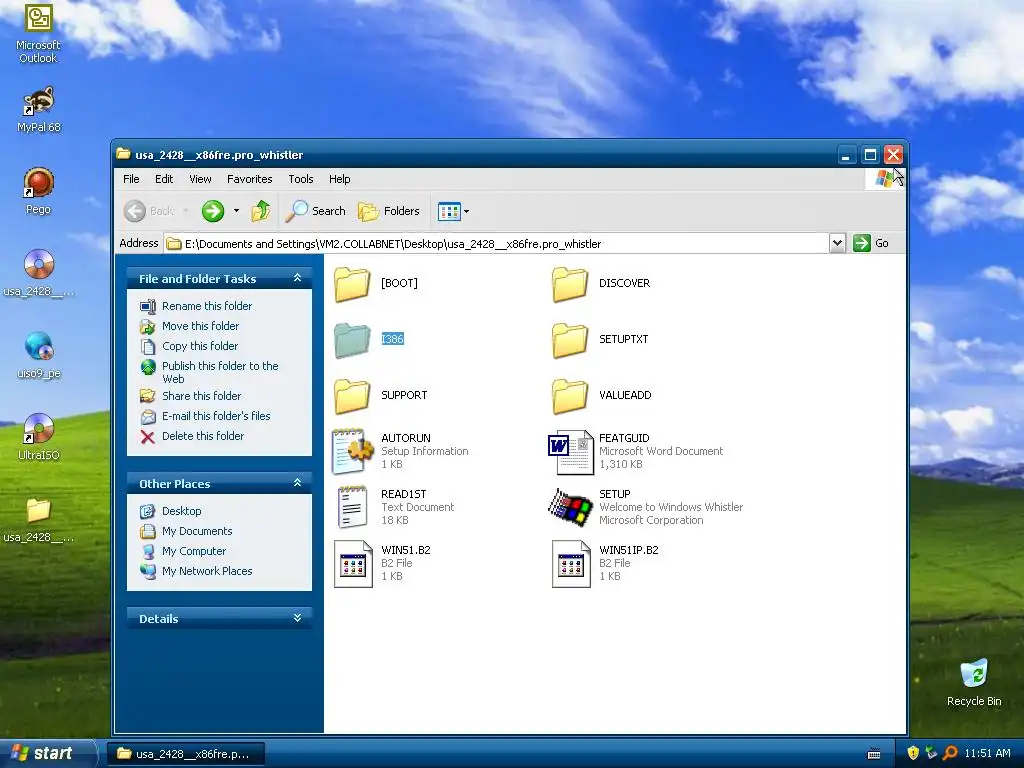Click the folder icon in the title bar
Image resolution: width=1024 pixels, height=768 pixels.
tap(123, 154)
